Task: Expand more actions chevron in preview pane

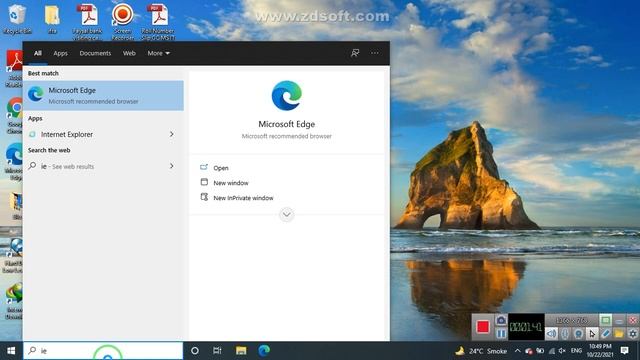Action: [287, 214]
